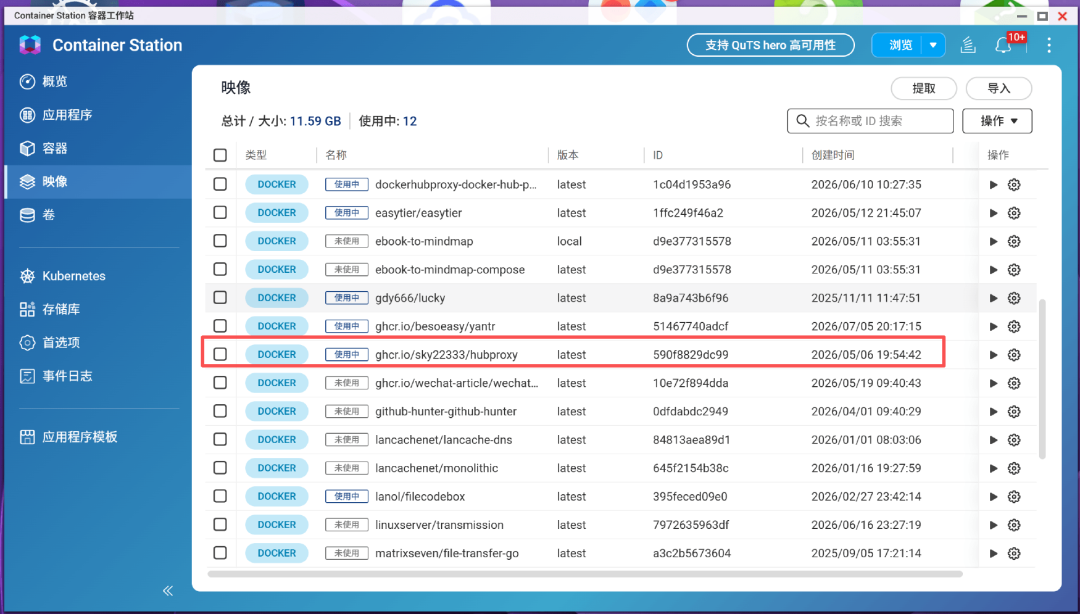This screenshot has height=614, width=1080.
Task: Open gear icon for lancachenet/lancache-dns row
Action: point(1014,440)
